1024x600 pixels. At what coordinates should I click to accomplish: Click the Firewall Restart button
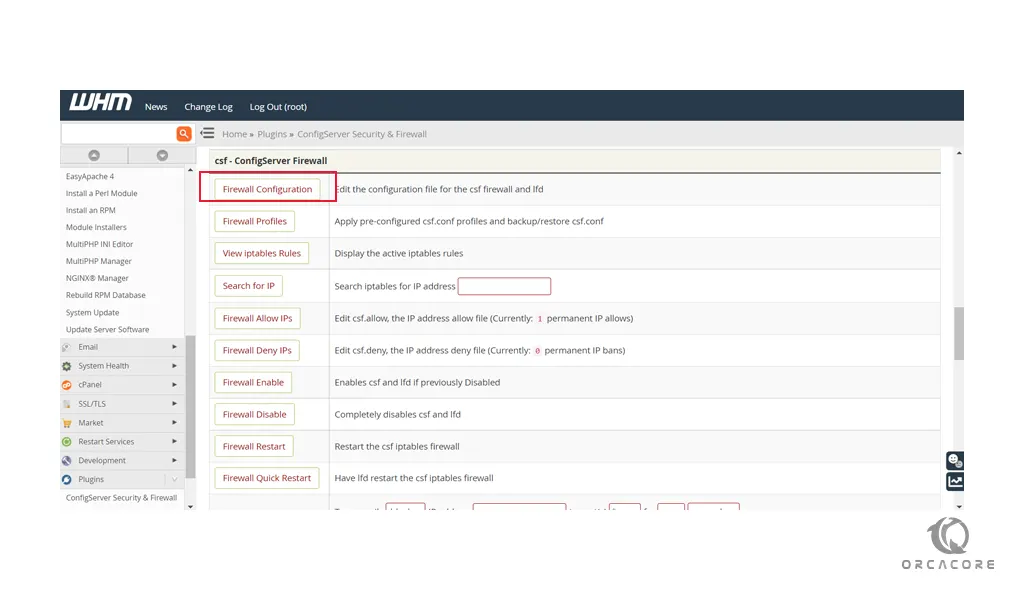coord(254,447)
